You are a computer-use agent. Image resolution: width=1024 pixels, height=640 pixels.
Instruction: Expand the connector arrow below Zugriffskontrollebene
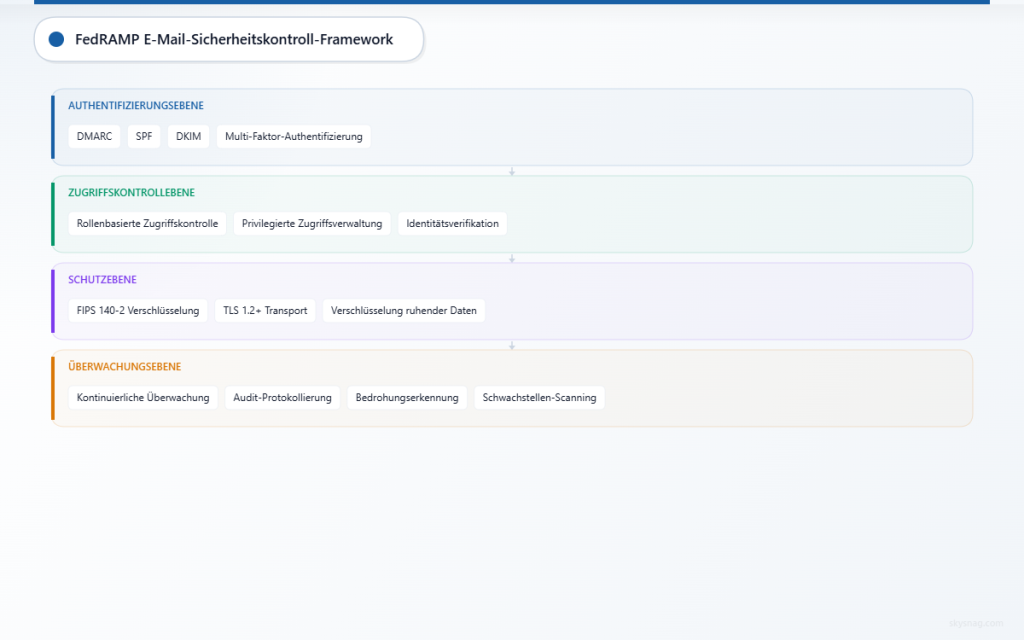[512, 257]
